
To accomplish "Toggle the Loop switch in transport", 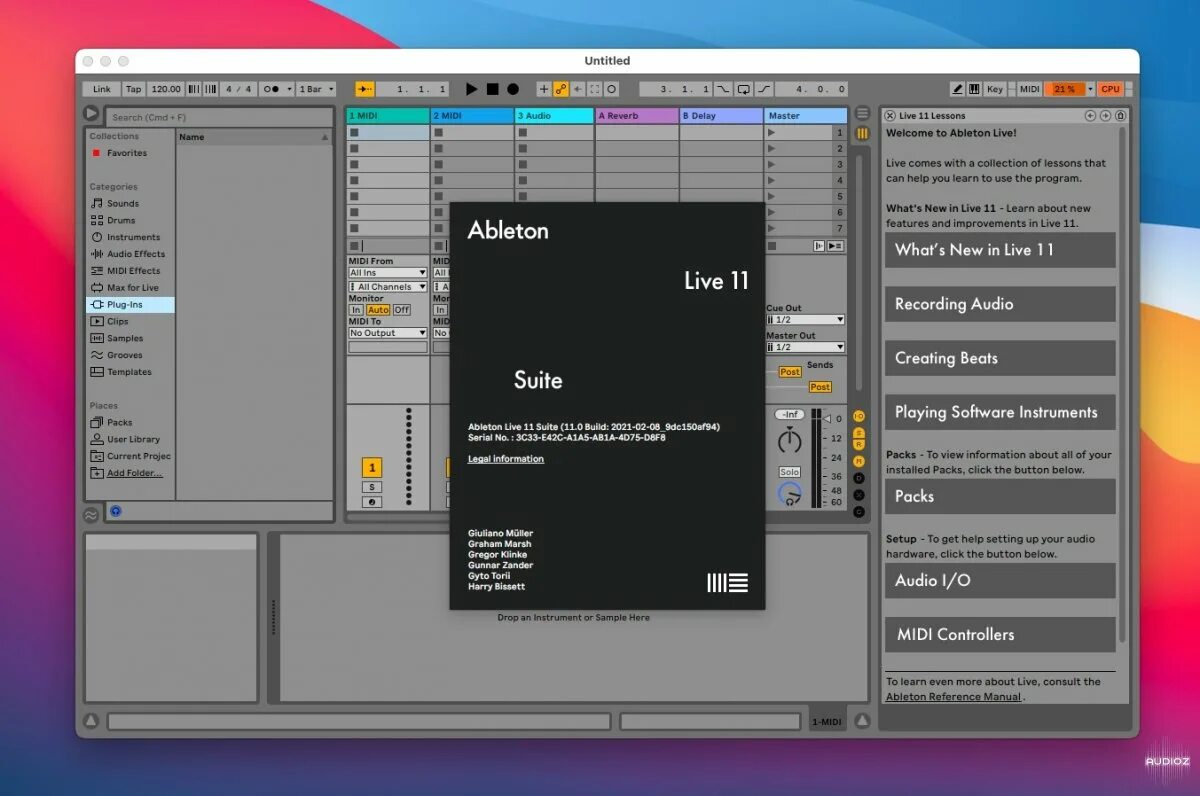I will pyautogui.click(x=744, y=89).
